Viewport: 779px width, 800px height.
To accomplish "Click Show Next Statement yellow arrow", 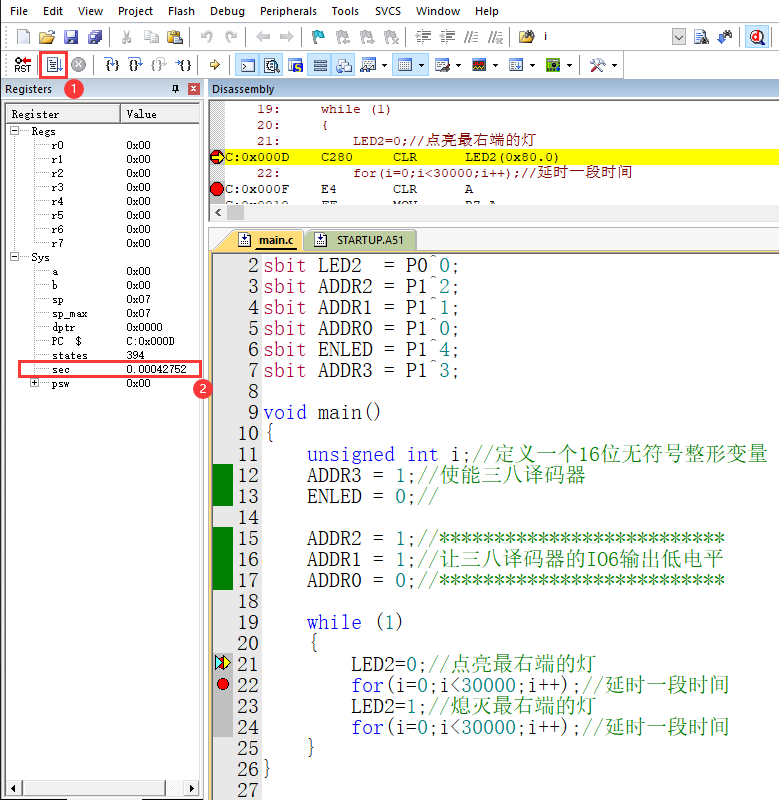I will click(214, 65).
